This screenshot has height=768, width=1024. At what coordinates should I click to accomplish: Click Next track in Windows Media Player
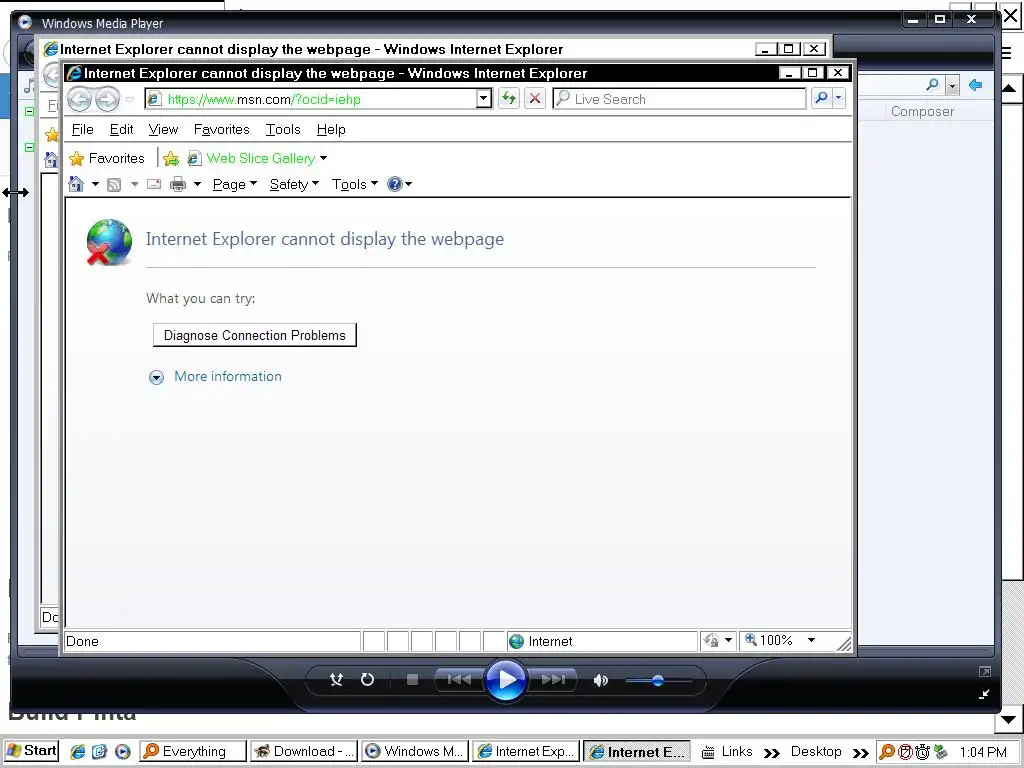(x=553, y=680)
